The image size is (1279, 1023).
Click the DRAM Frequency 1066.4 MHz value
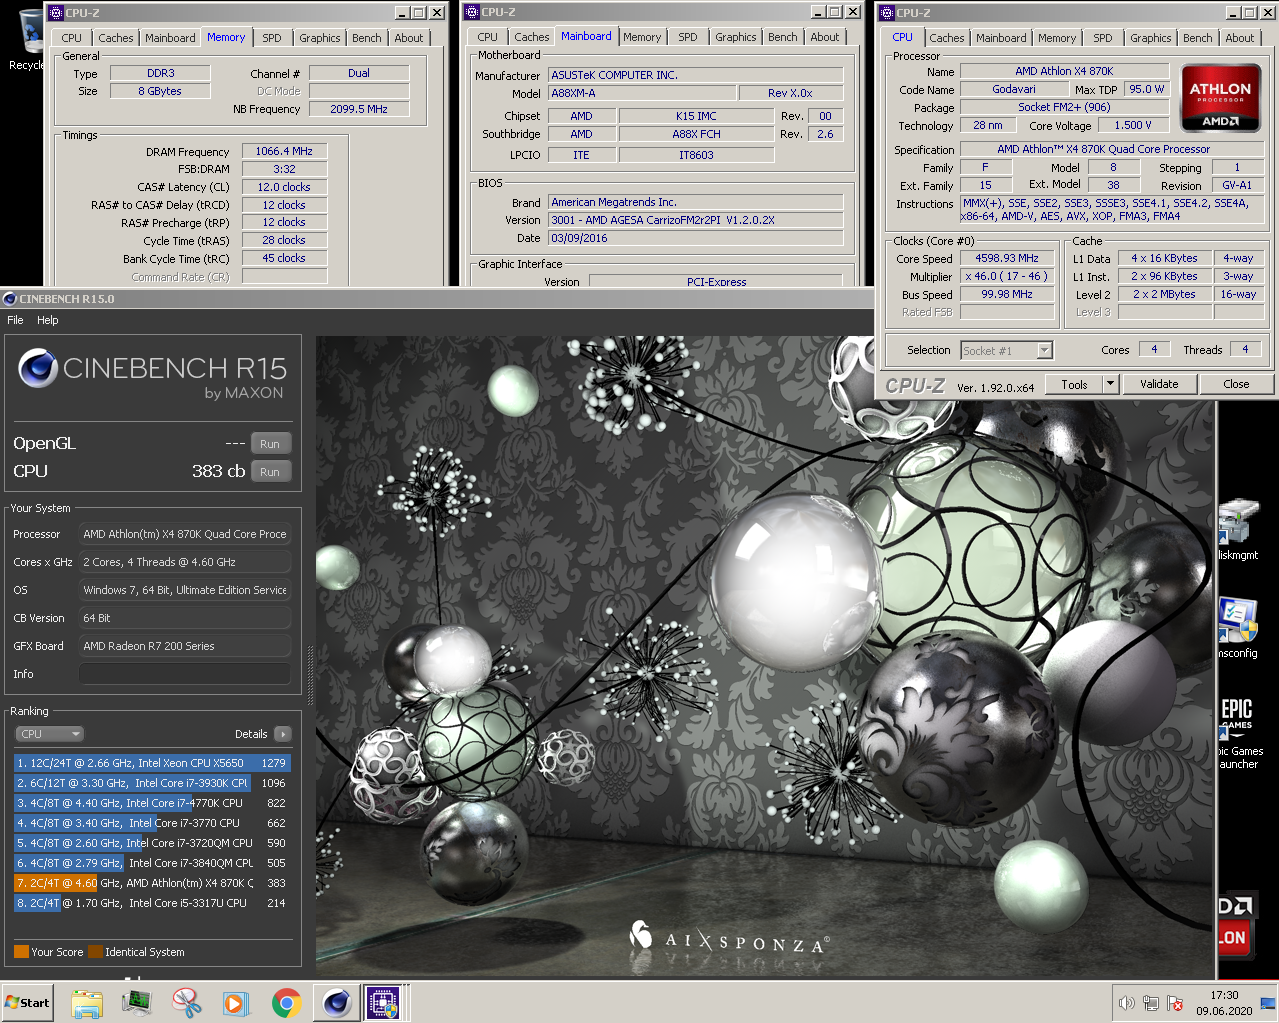click(284, 152)
